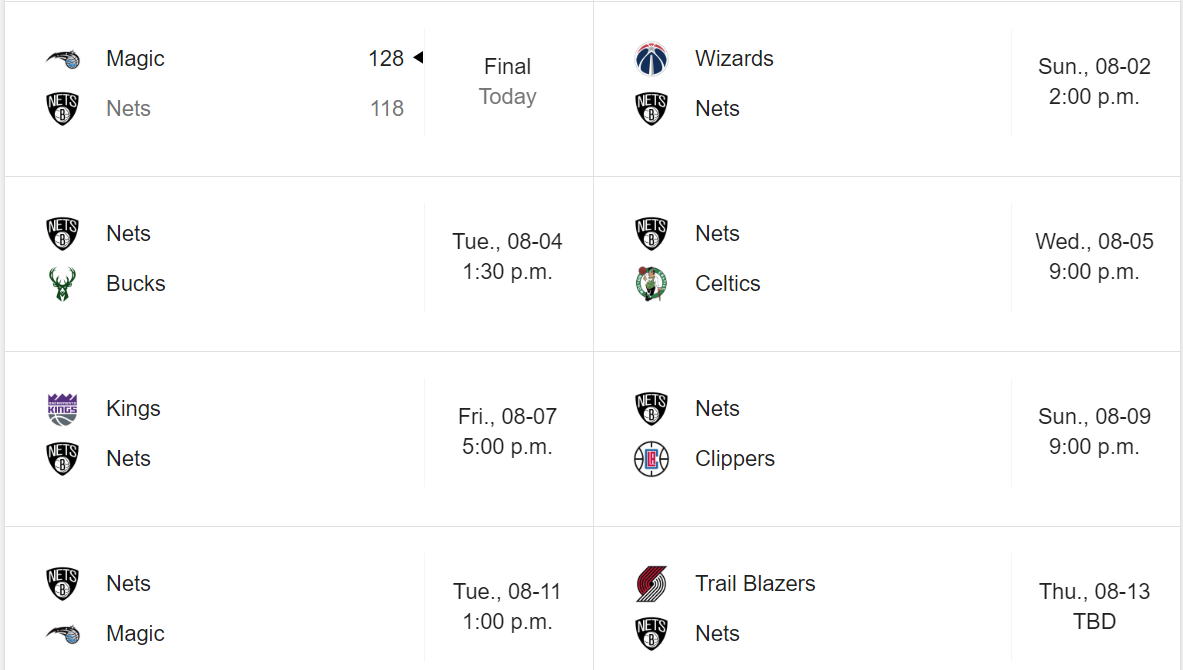
Task: Click the Boston Celtics logo
Action: (x=651, y=284)
